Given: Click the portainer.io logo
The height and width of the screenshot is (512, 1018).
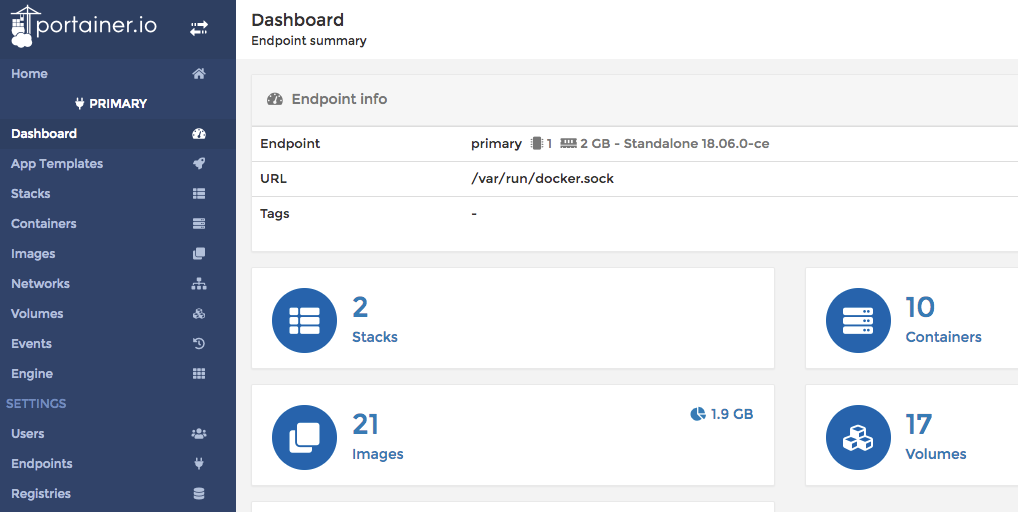Looking at the screenshot, I should pyautogui.click(x=84, y=26).
